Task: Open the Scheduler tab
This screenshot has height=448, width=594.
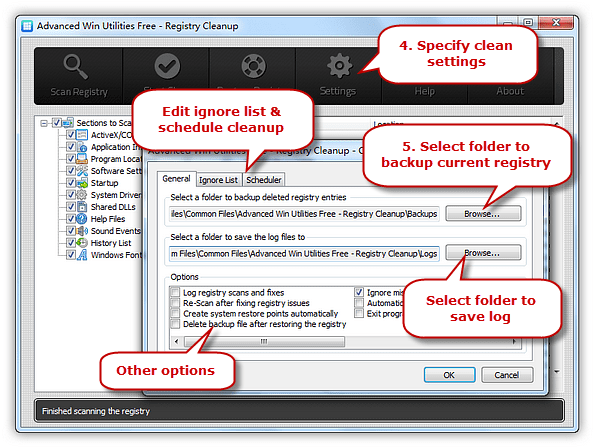Action: [x=264, y=180]
